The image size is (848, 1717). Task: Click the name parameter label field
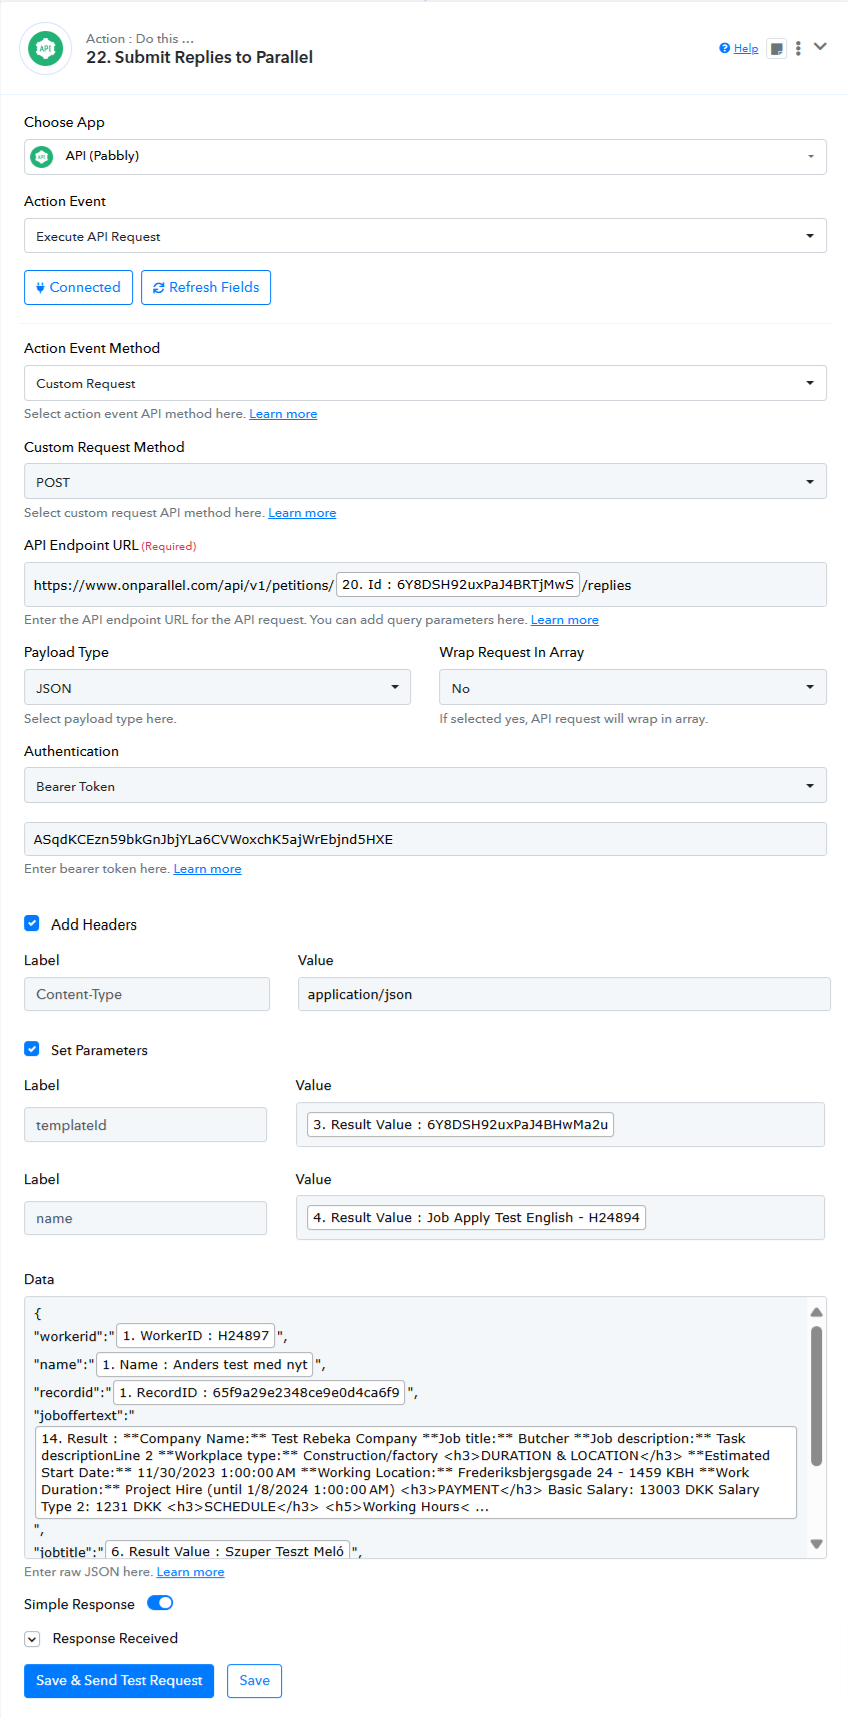(x=145, y=1218)
